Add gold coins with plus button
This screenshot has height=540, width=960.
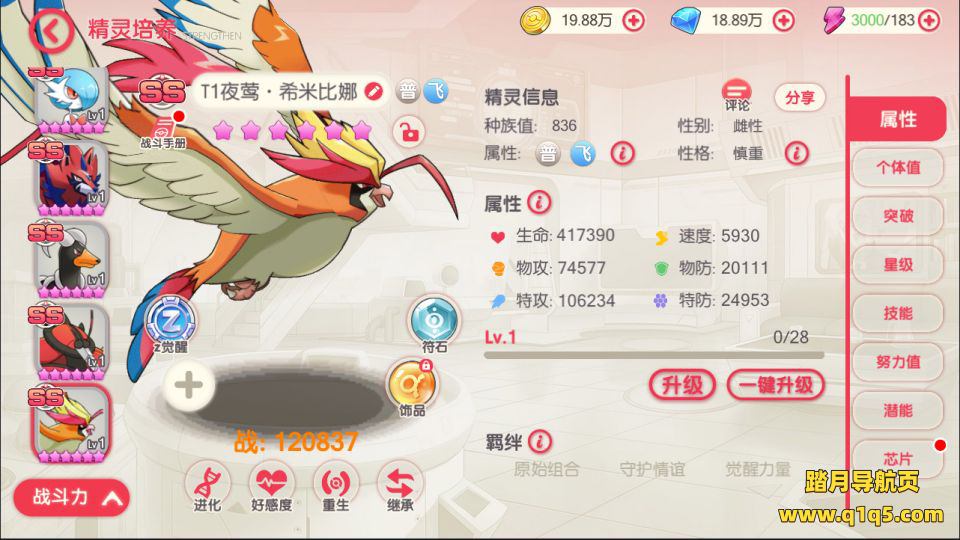(633, 21)
